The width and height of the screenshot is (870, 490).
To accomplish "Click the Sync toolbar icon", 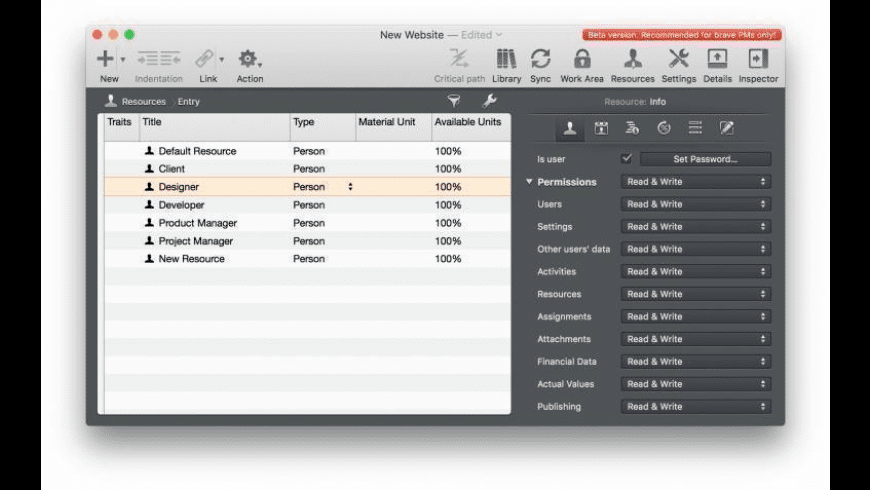I will coord(540,60).
